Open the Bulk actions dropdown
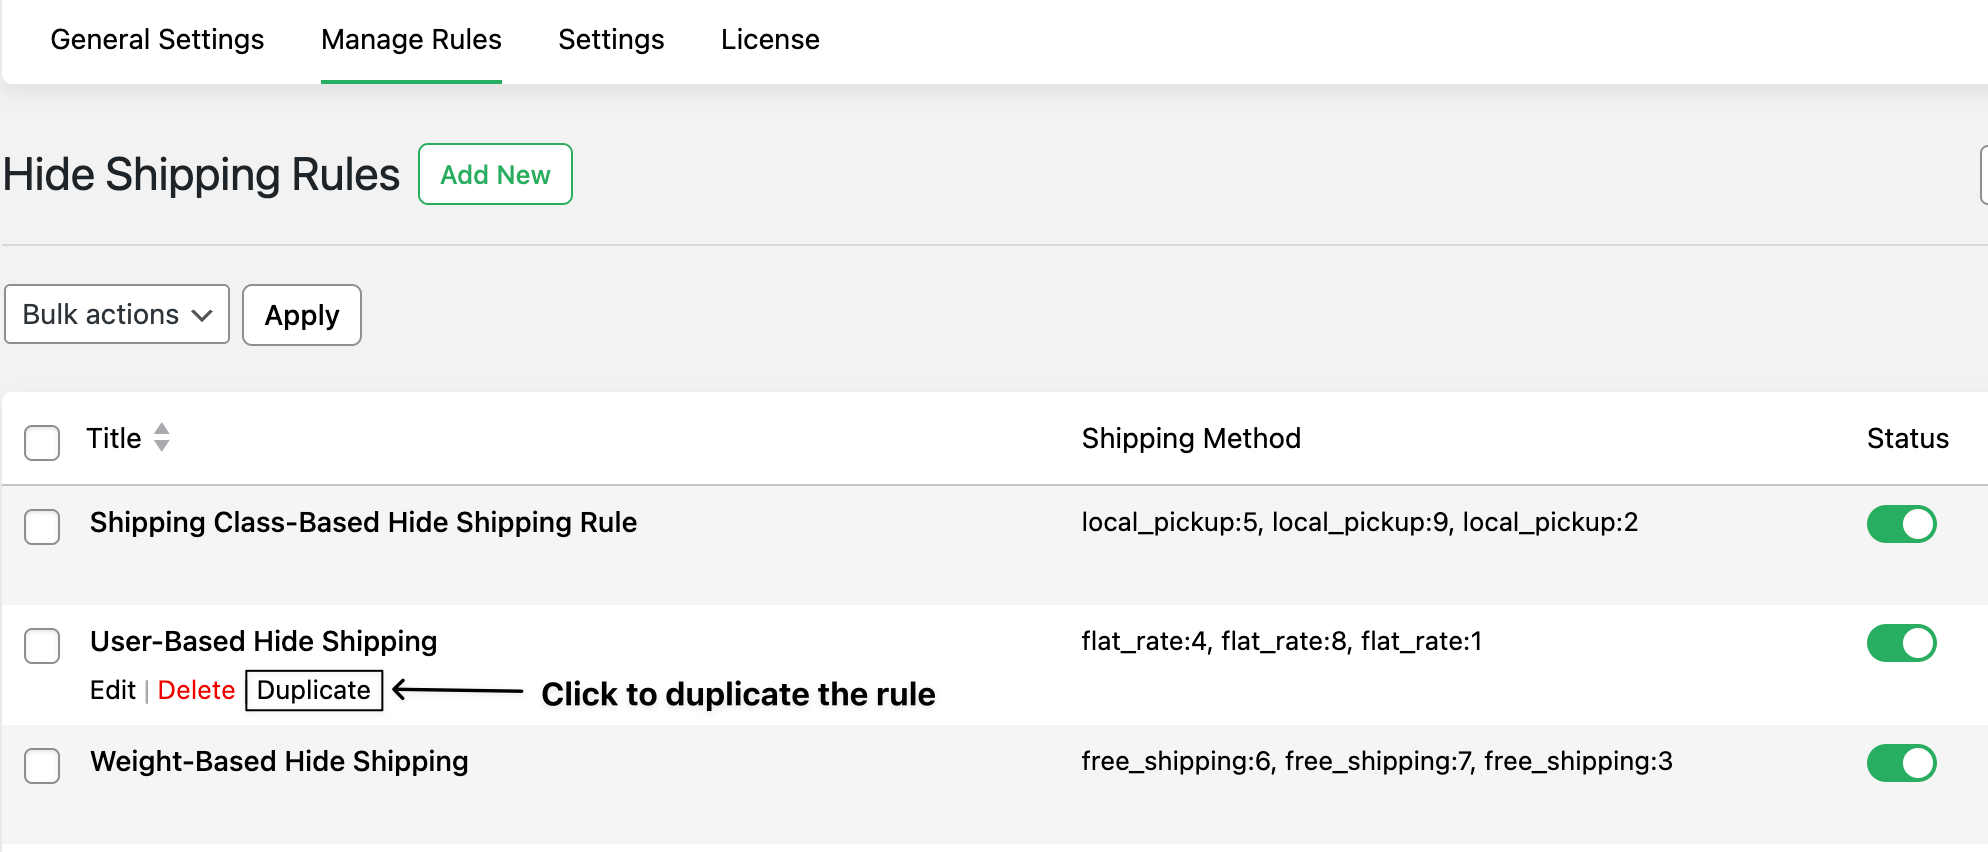 coord(116,315)
